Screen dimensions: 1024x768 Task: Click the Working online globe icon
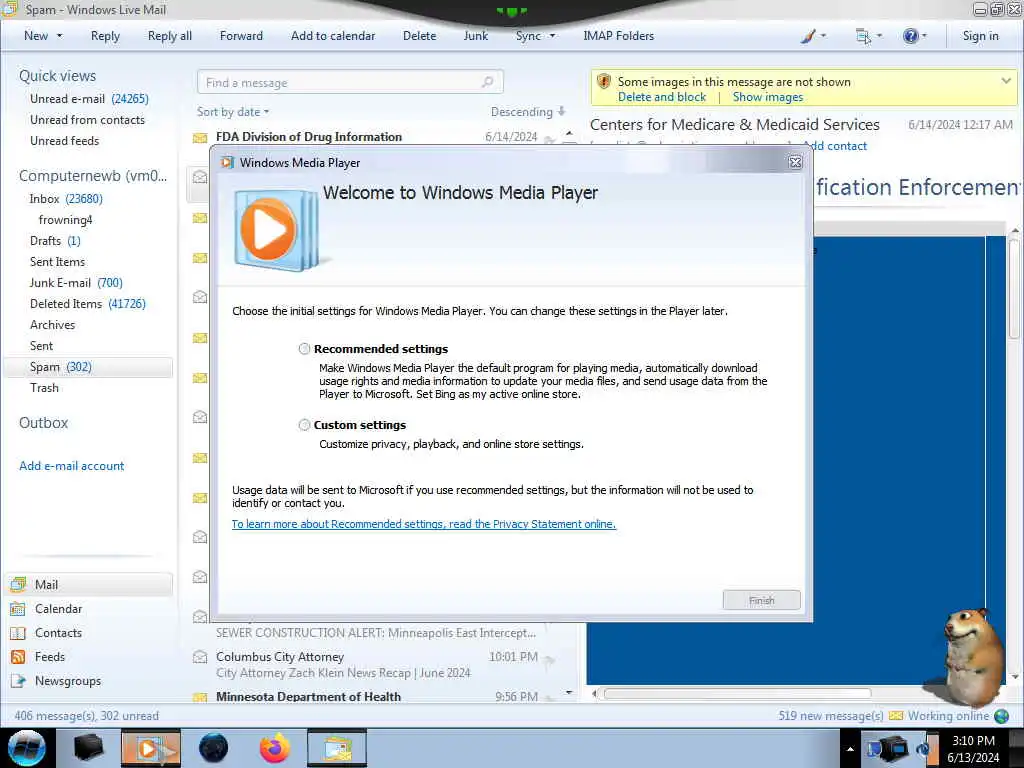tap(1002, 716)
